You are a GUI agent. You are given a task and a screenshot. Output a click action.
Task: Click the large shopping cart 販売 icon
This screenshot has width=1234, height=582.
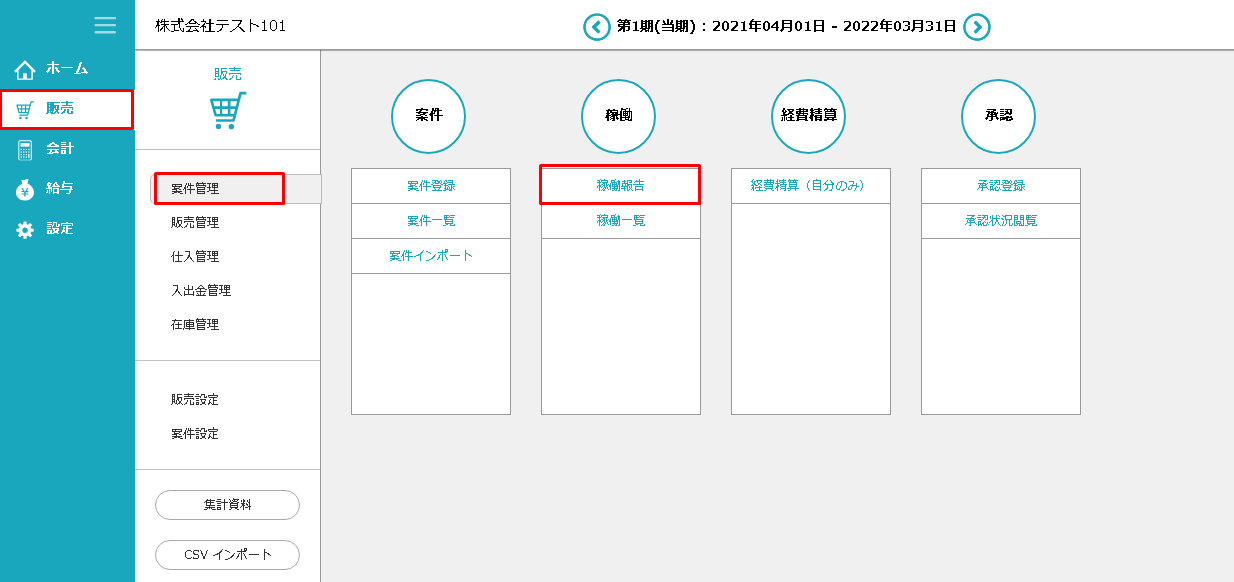click(x=228, y=110)
